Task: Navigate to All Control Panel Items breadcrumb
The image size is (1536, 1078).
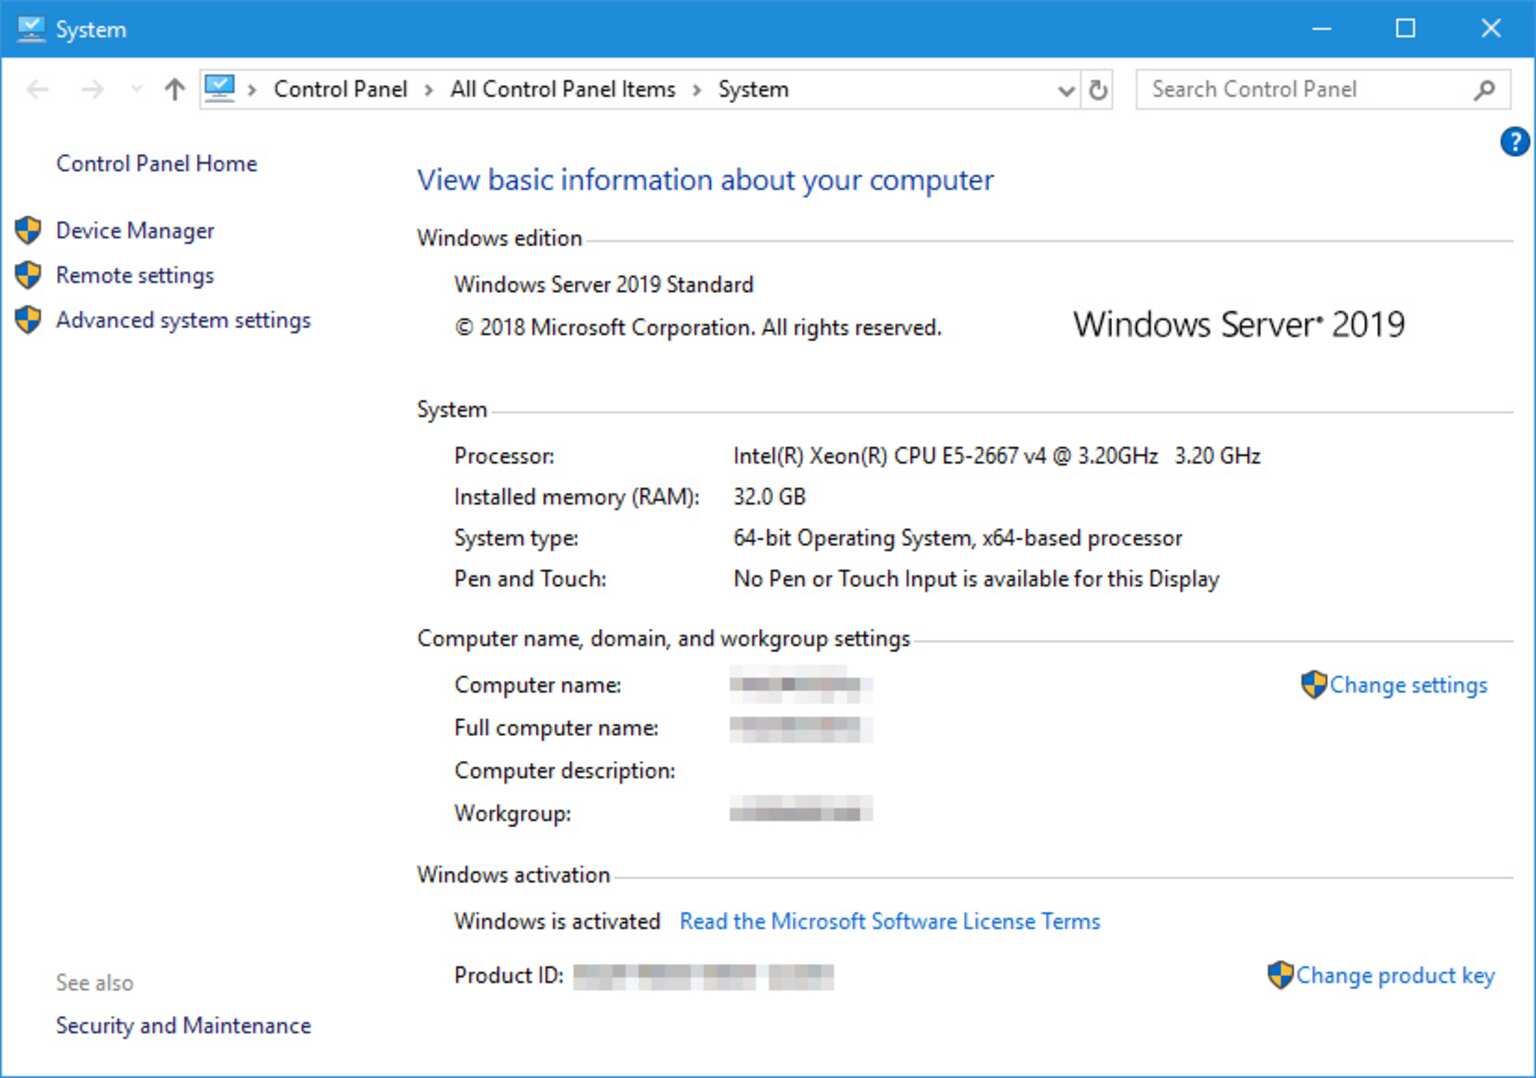Action: (x=562, y=89)
